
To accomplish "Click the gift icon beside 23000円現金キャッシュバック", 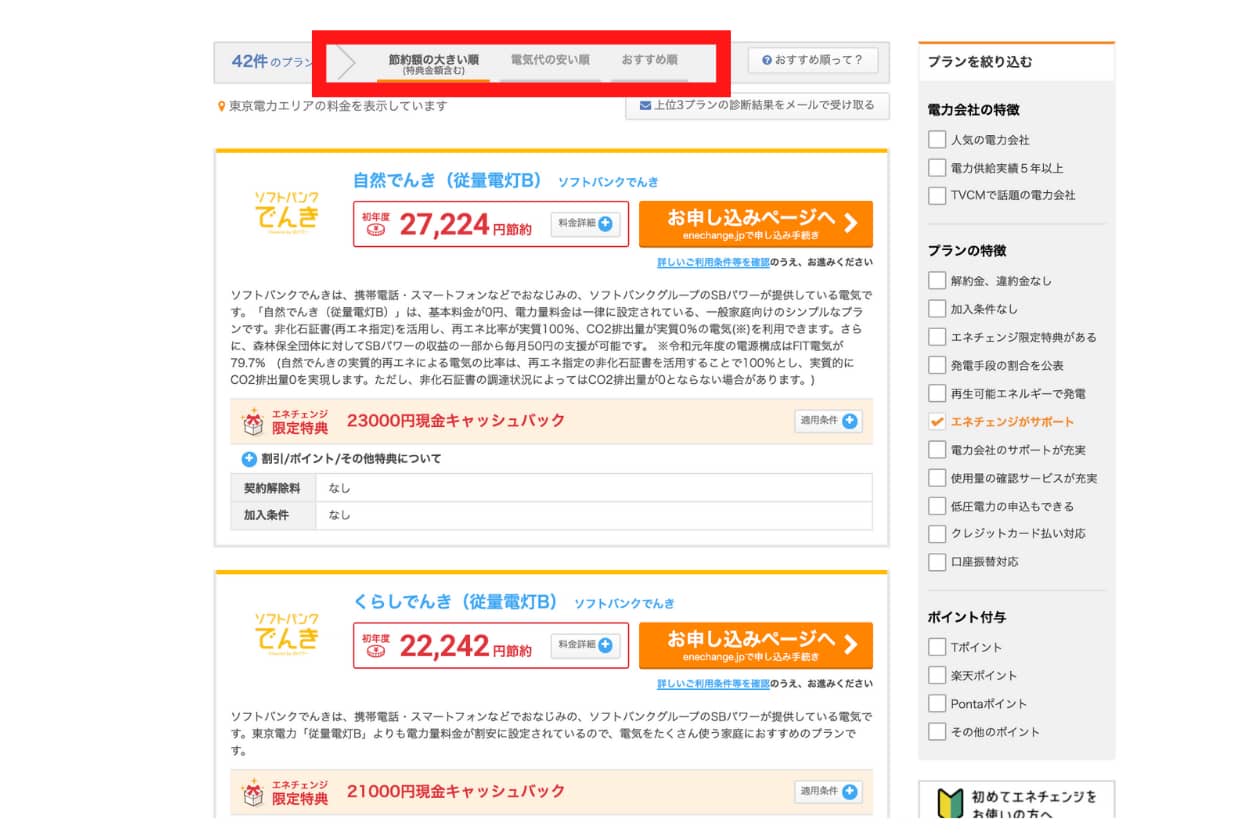I will tap(254, 422).
